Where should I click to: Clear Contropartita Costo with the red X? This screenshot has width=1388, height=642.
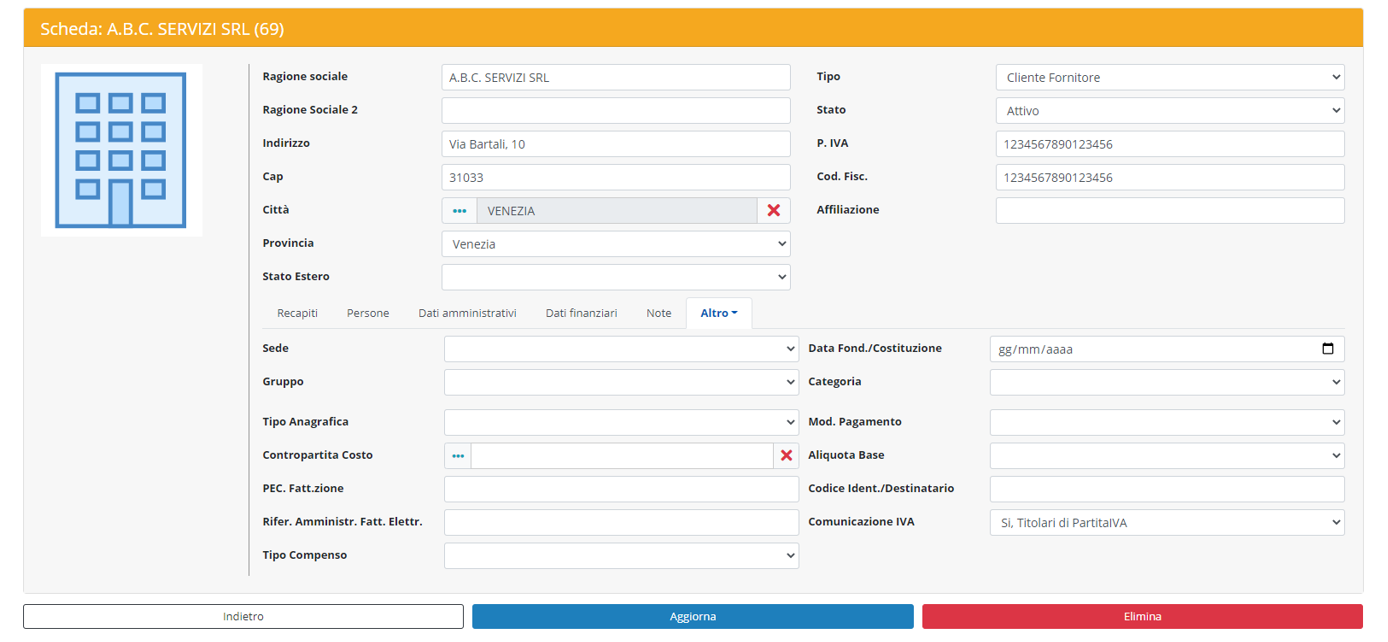click(786, 456)
